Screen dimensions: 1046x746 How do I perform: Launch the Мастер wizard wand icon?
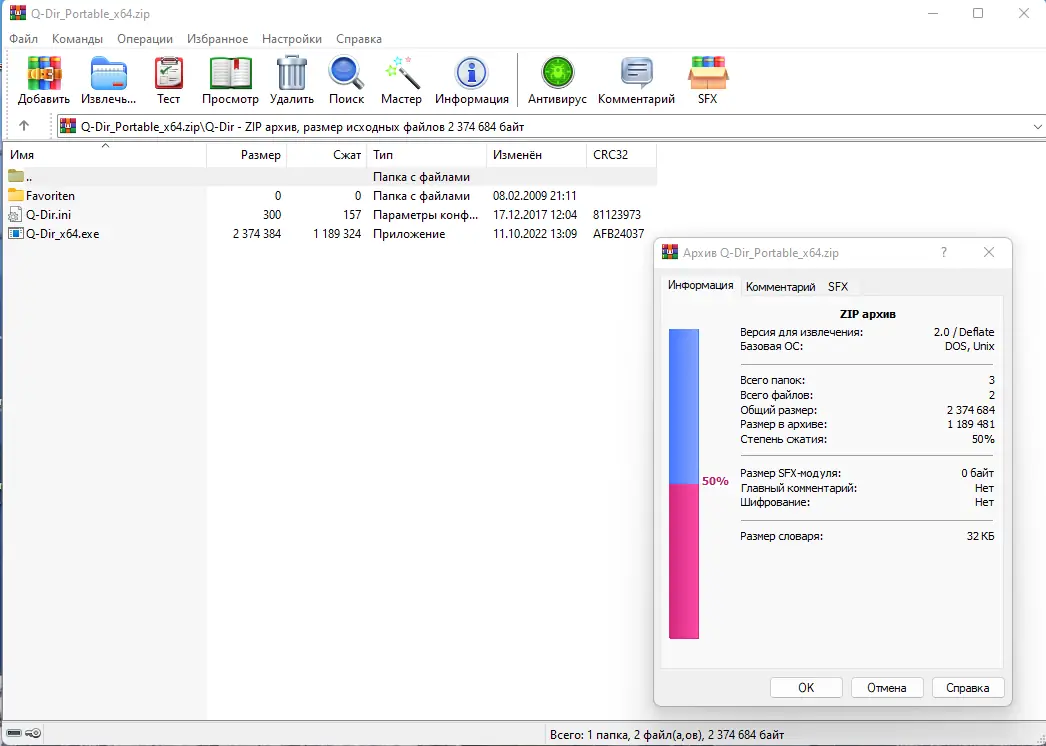tap(402, 73)
